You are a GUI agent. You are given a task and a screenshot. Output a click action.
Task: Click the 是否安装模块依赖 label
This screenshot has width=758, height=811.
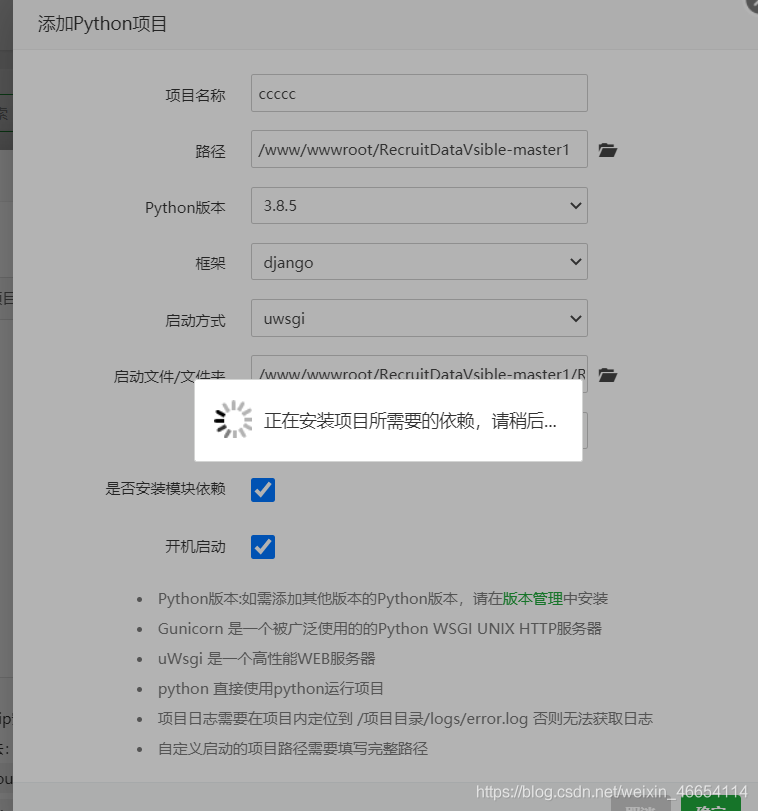(x=165, y=489)
